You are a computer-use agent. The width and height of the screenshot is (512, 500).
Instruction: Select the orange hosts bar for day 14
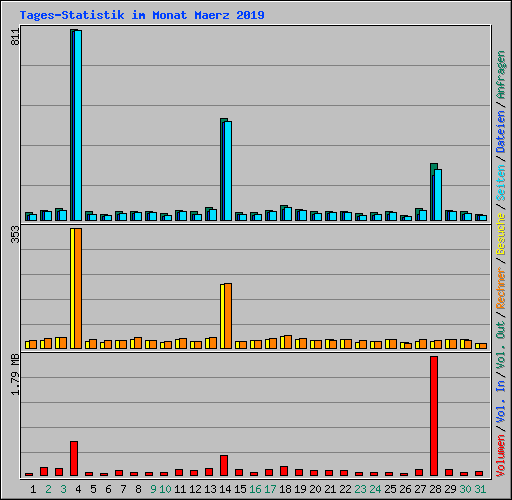(228, 316)
